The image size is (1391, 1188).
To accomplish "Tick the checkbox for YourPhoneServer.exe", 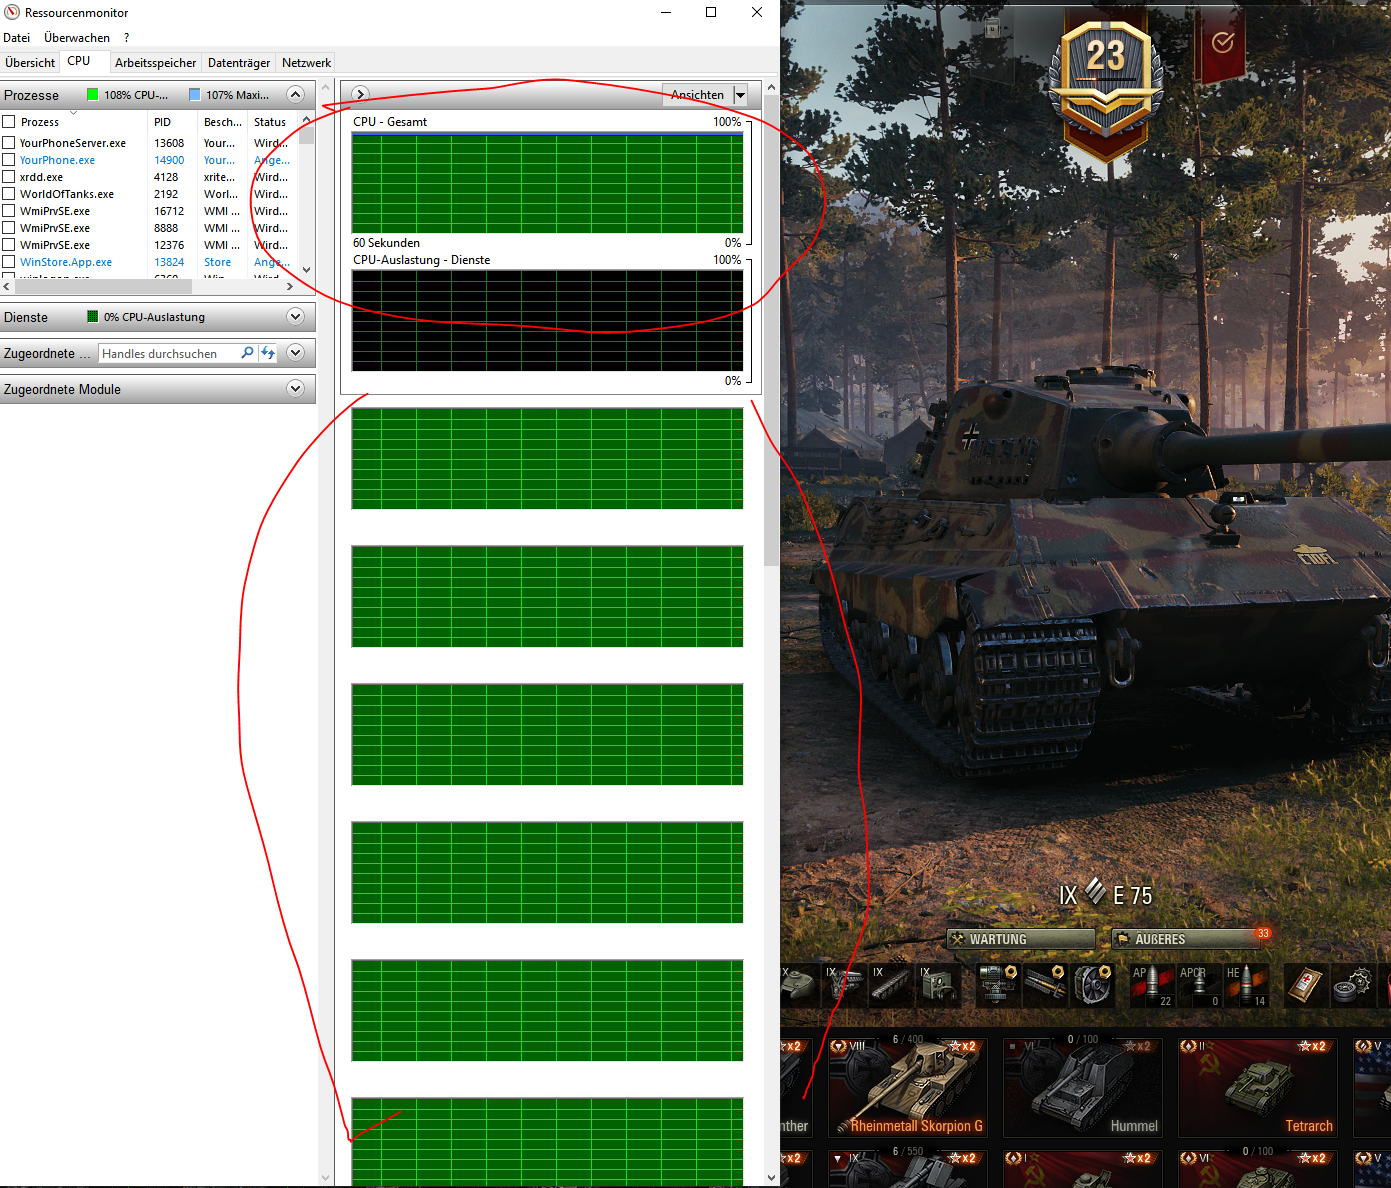I will point(9,143).
